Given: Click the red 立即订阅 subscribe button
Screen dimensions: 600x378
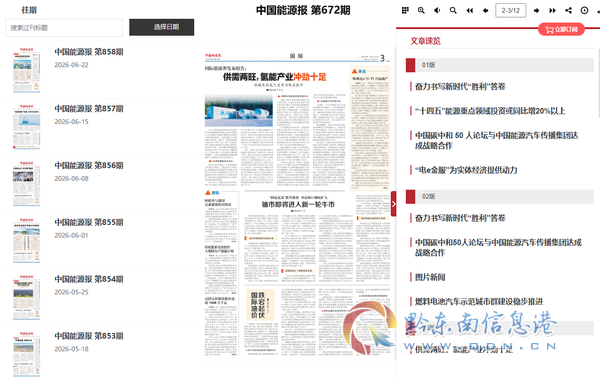Looking at the screenshot, I should (x=561, y=29).
